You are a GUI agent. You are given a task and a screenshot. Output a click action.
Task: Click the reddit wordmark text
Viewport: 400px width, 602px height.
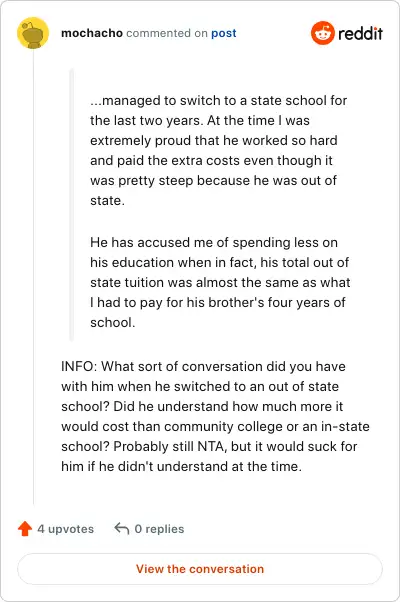coord(360,34)
